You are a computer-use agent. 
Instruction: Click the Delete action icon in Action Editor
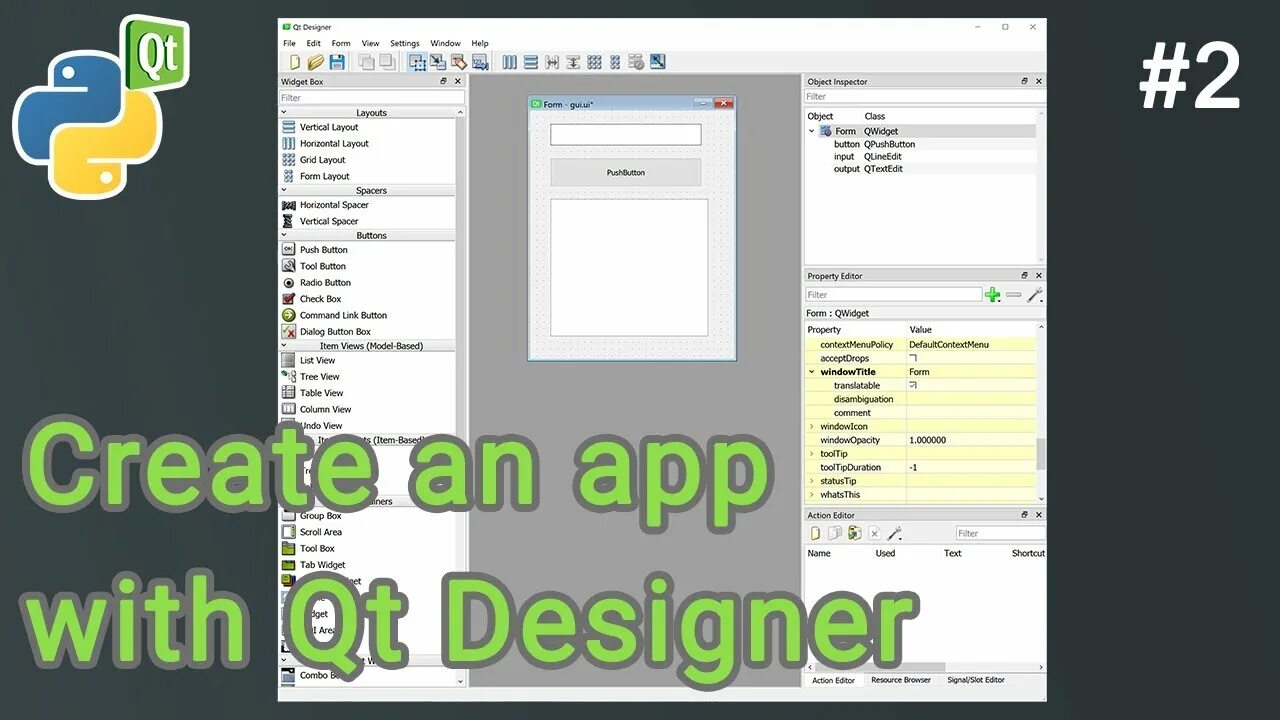click(874, 533)
